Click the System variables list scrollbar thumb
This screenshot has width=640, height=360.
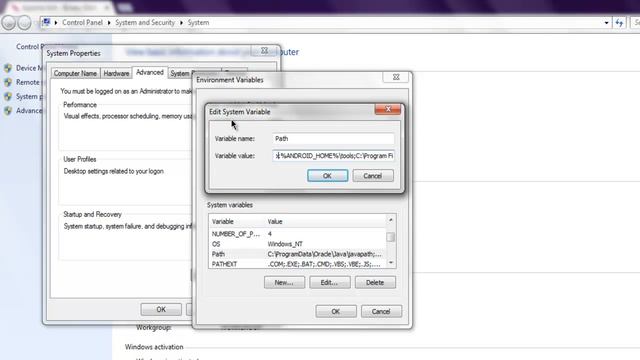point(391,237)
